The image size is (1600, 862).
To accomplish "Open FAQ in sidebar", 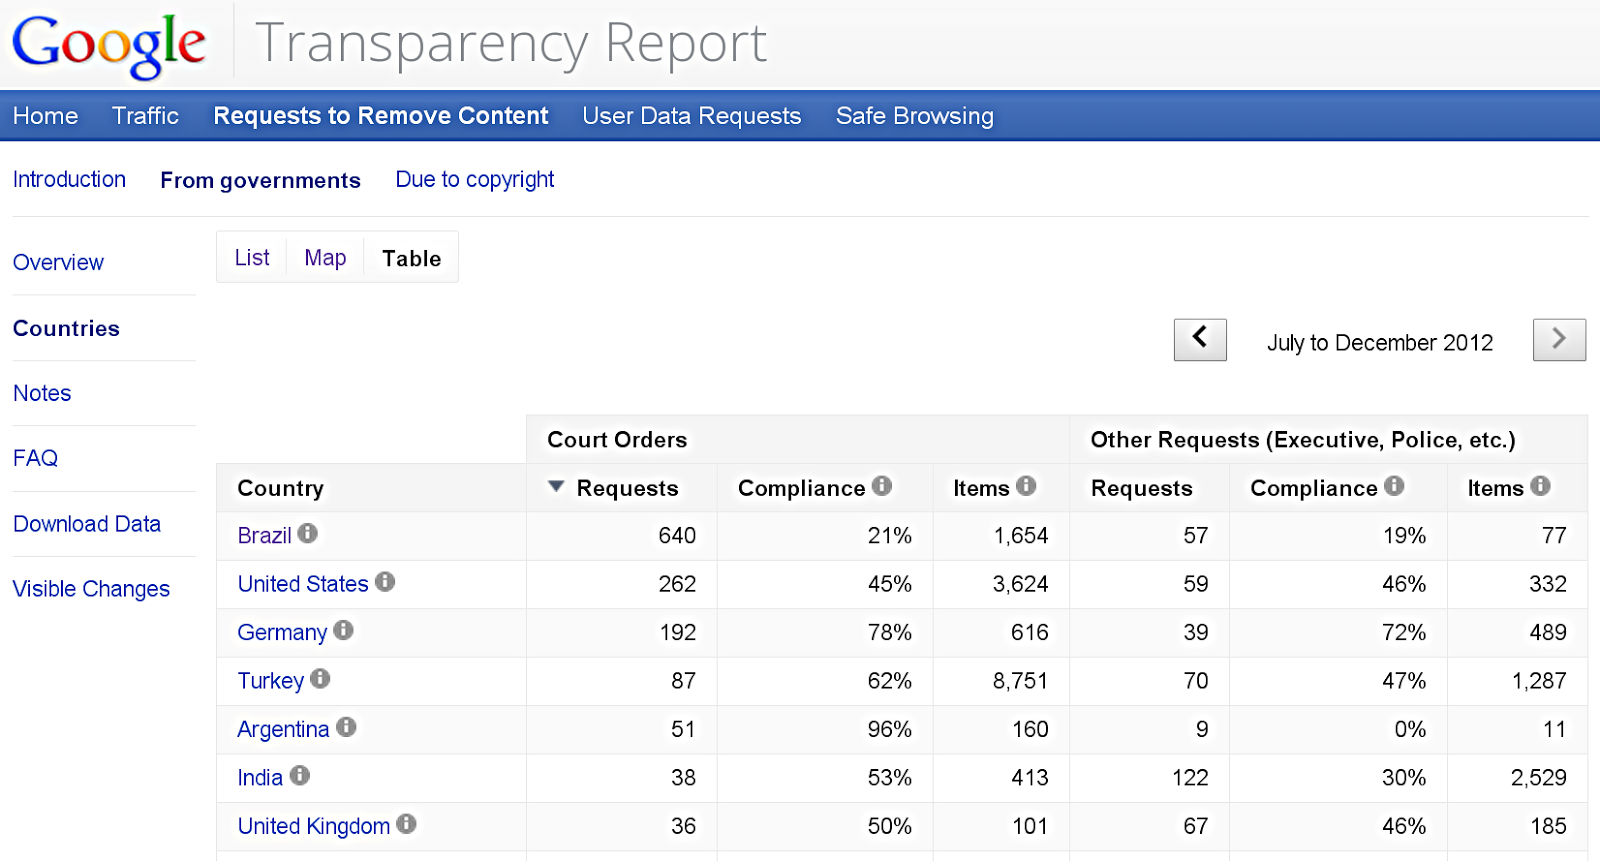I will (x=35, y=458).
